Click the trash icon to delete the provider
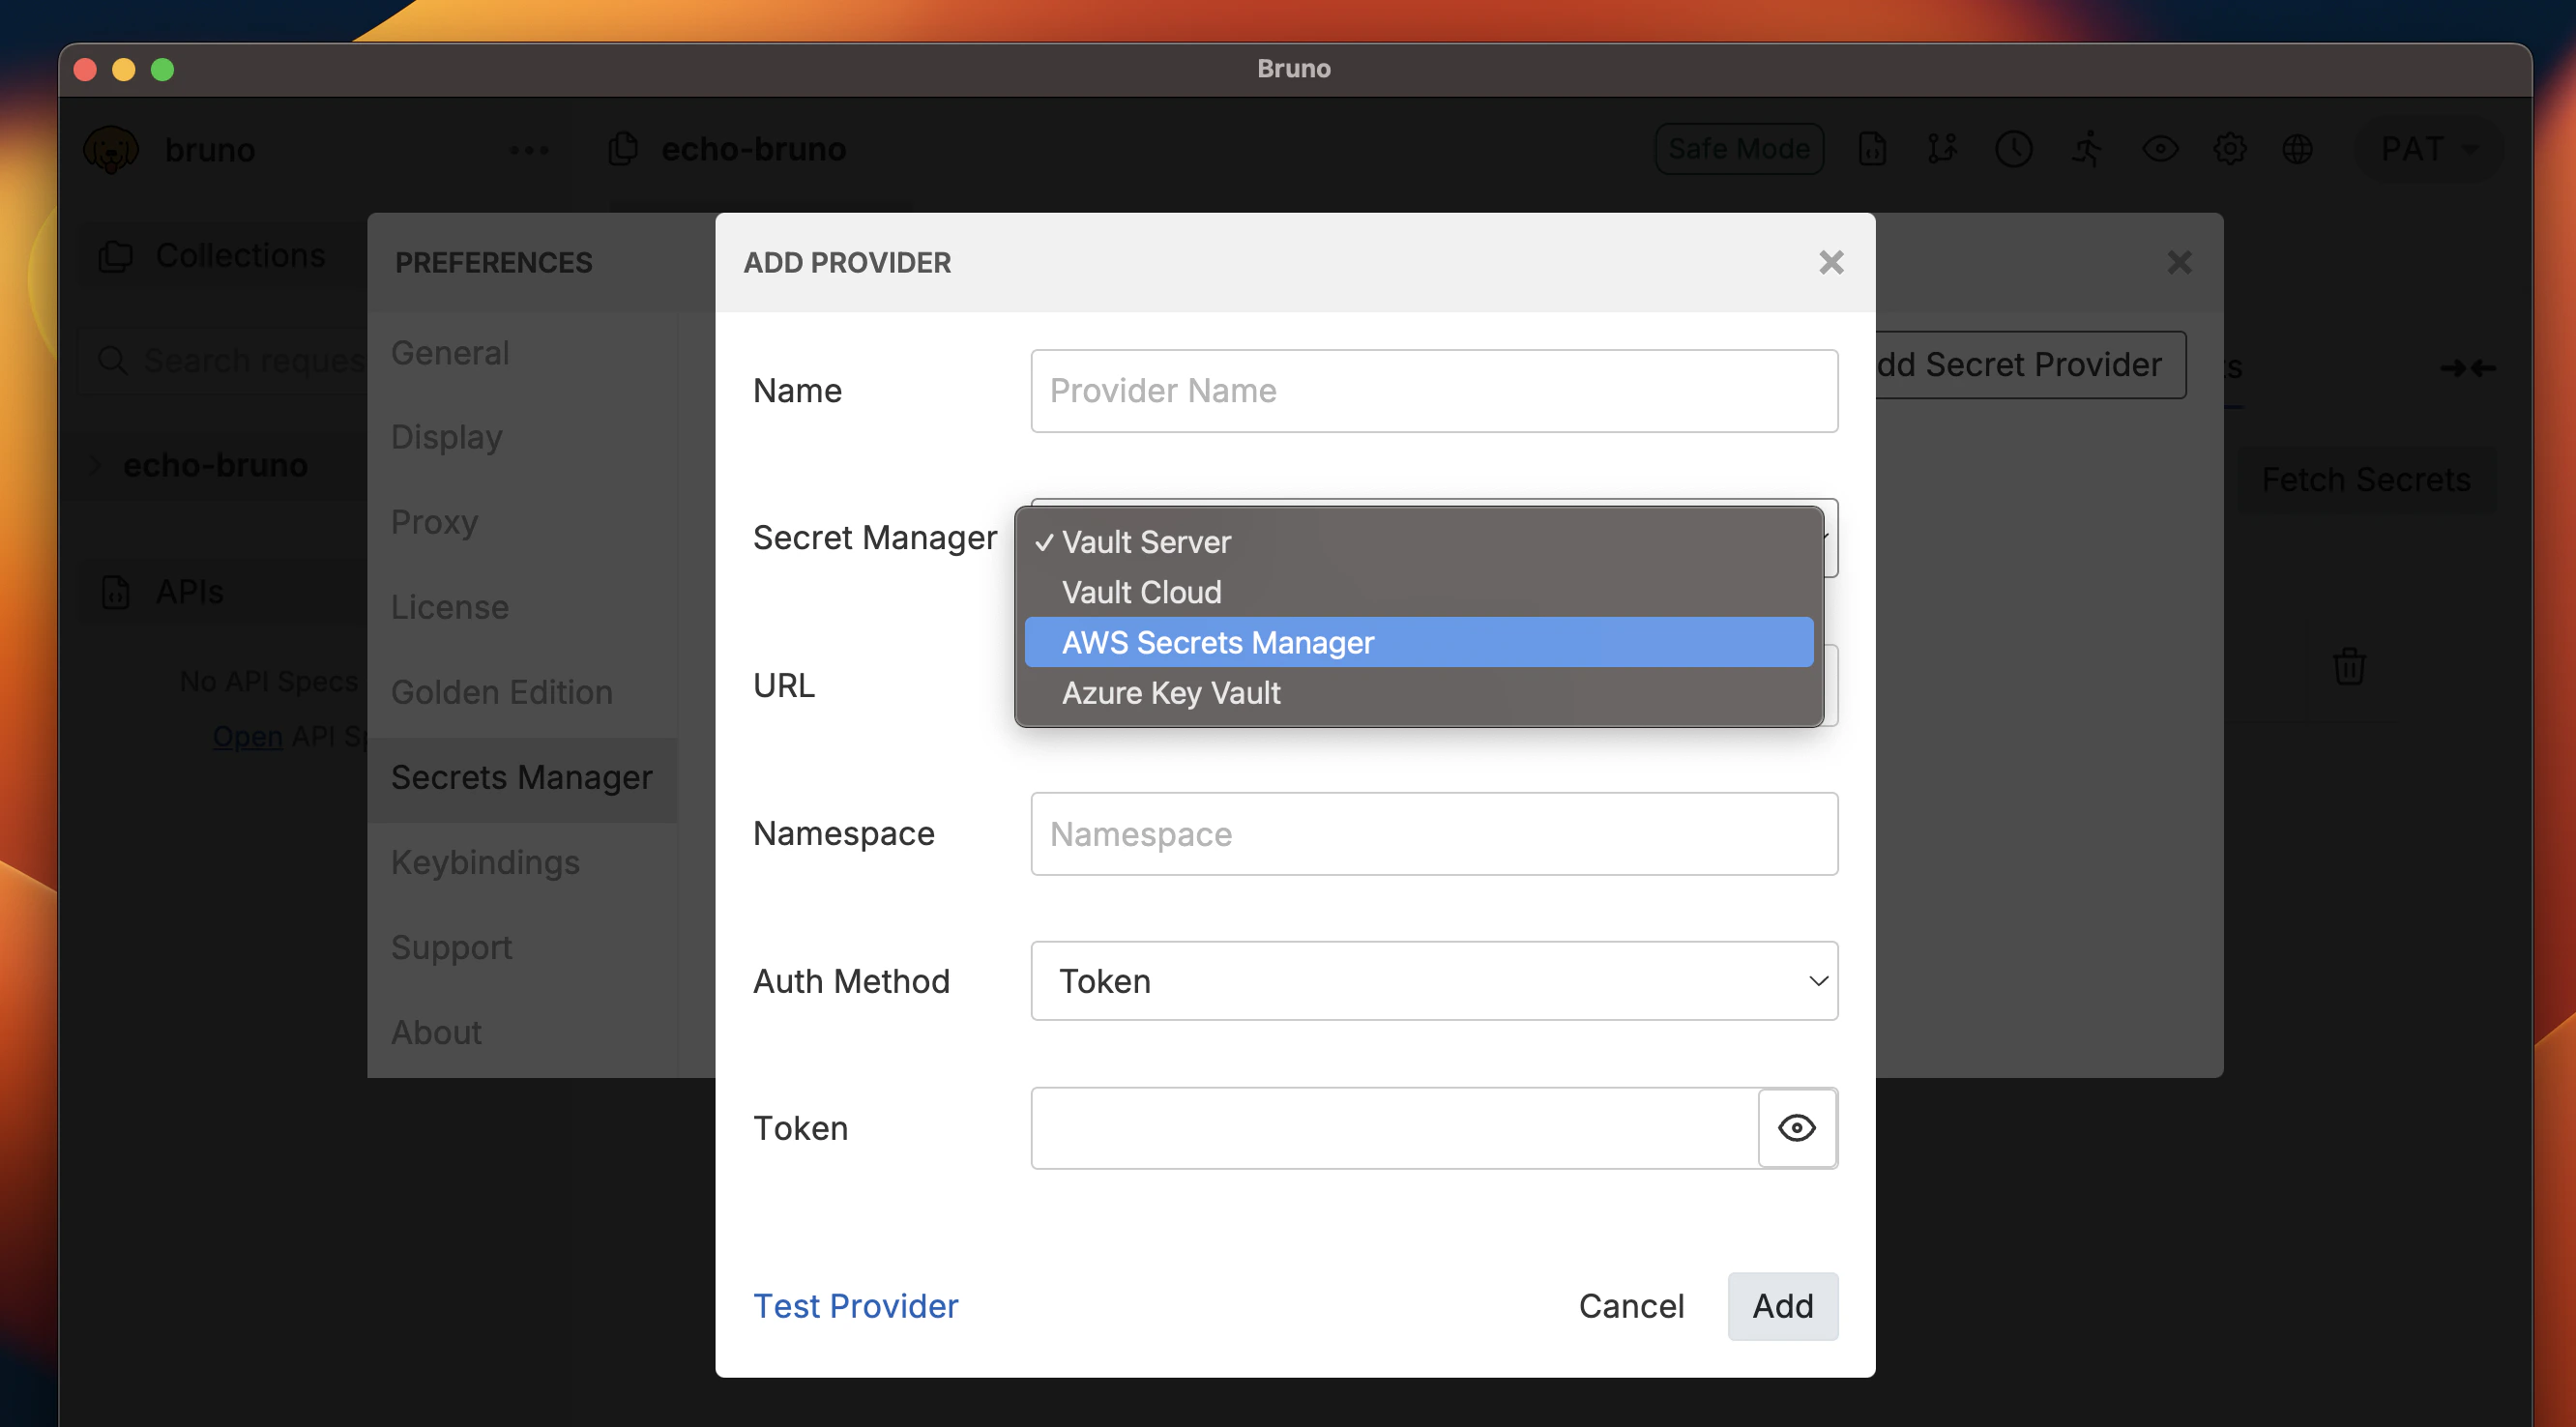Image resolution: width=2576 pixels, height=1427 pixels. click(2348, 666)
